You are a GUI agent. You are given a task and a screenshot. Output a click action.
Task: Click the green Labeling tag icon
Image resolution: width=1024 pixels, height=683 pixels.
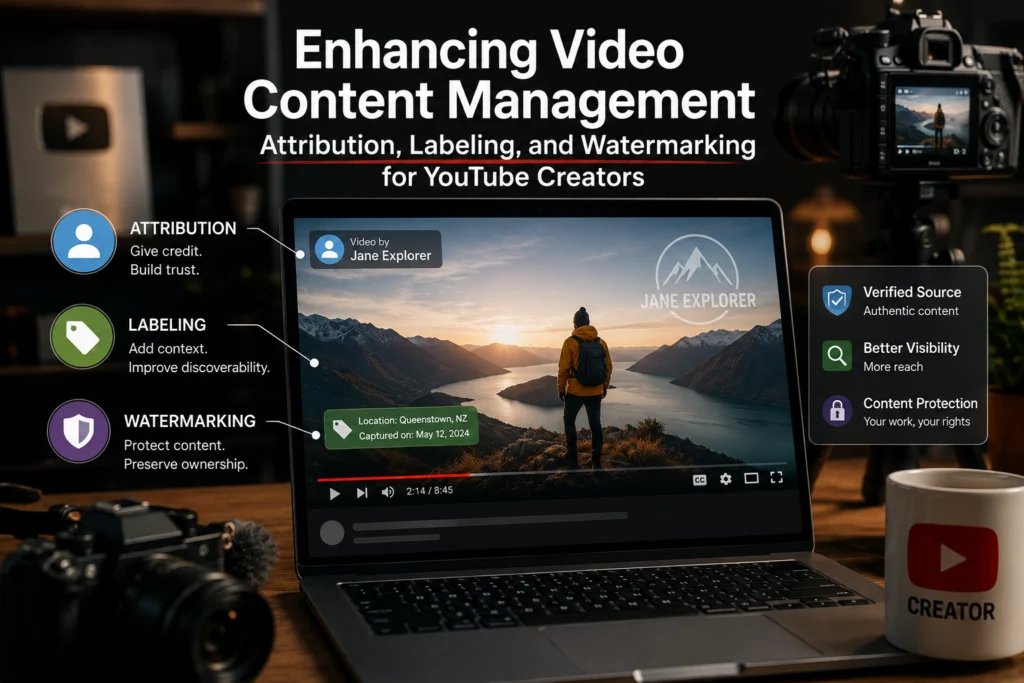82,337
